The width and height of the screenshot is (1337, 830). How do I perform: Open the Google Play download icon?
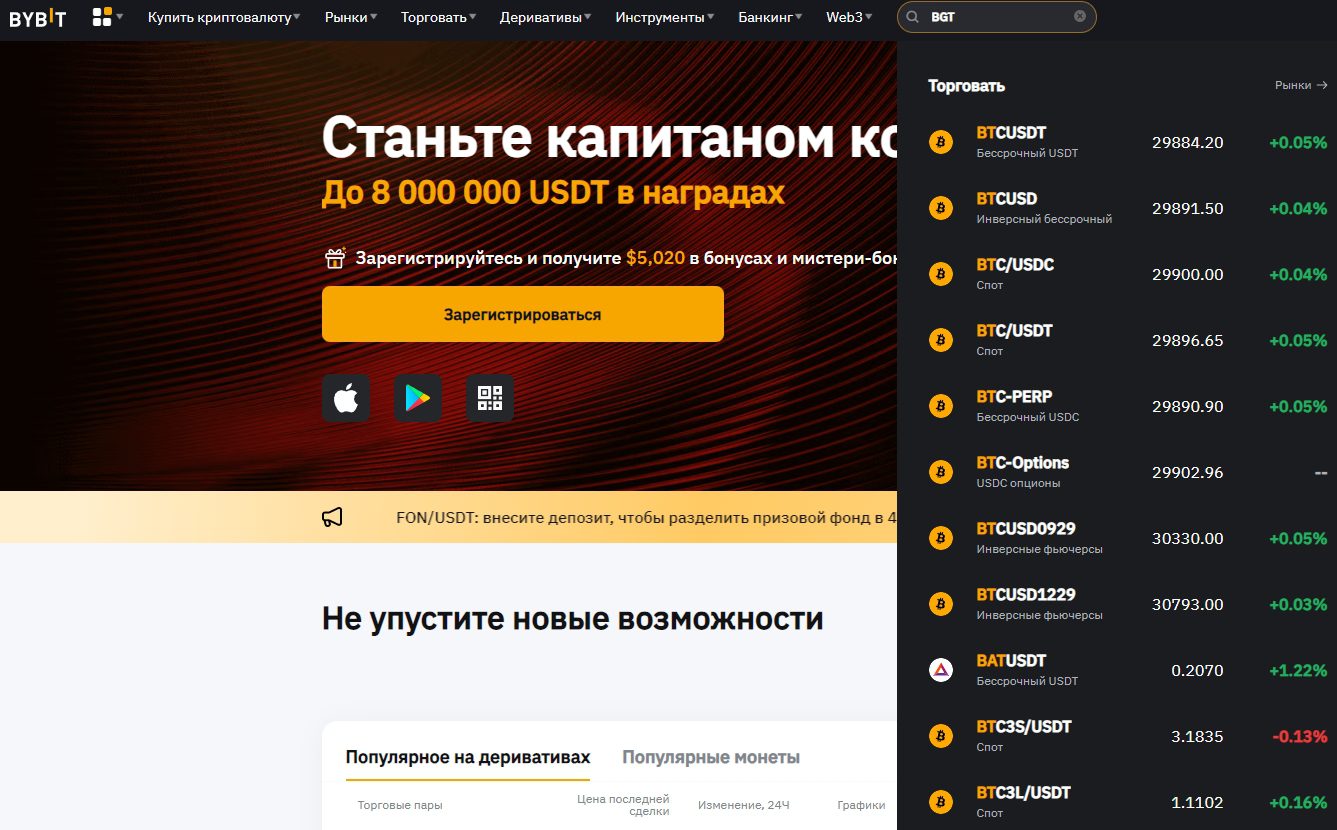[418, 398]
